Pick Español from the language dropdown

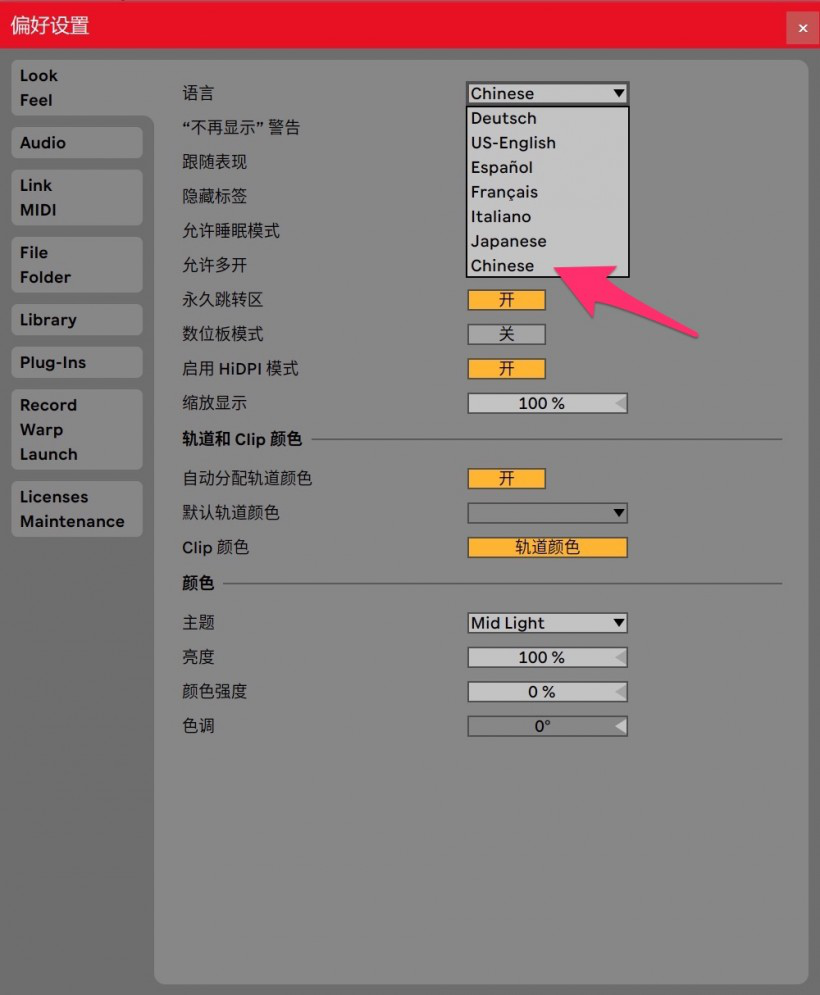pyautogui.click(x=548, y=168)
